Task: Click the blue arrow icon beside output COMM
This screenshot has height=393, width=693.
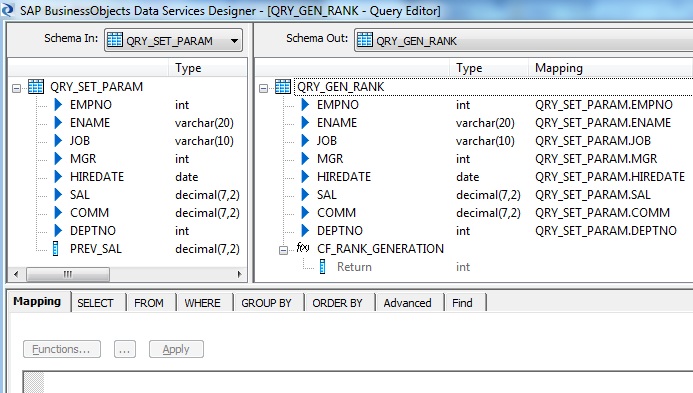Action: [305, 213]
